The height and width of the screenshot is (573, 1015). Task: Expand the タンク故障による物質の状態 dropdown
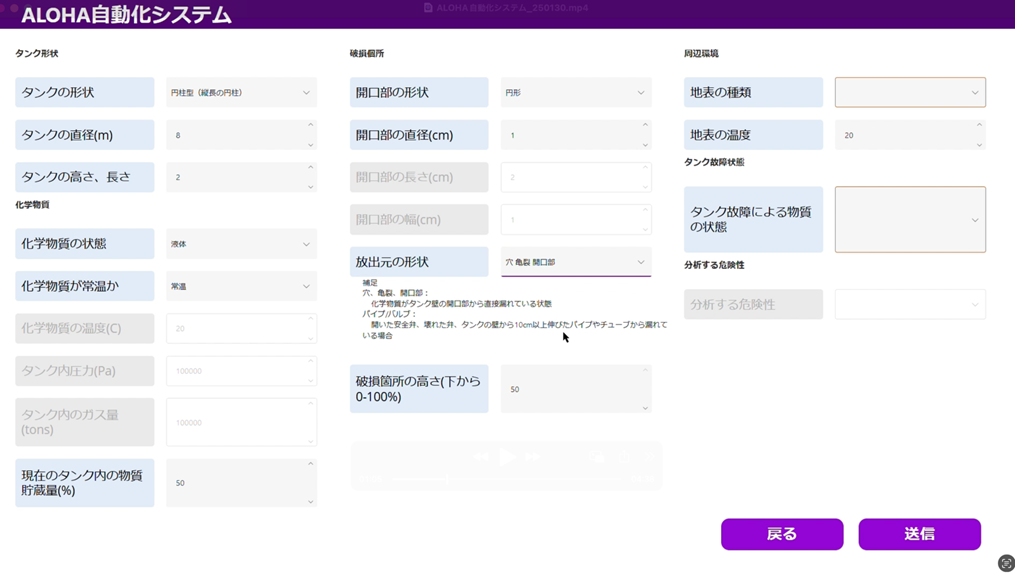coord(910,220)
